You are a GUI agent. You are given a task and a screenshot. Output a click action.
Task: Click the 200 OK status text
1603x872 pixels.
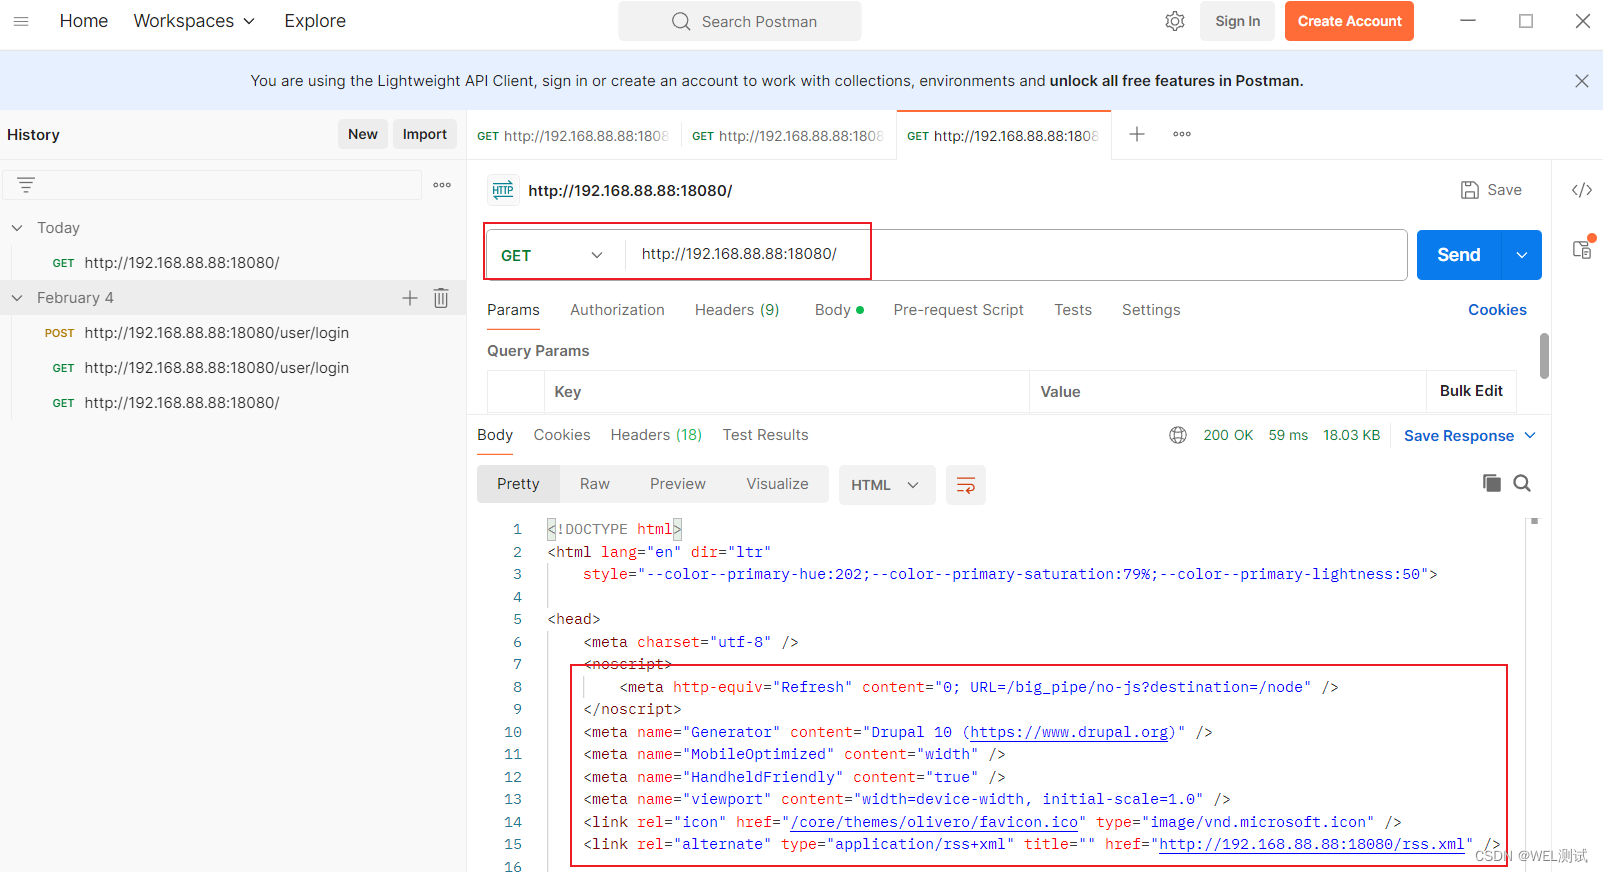(x=1228, y=435)
